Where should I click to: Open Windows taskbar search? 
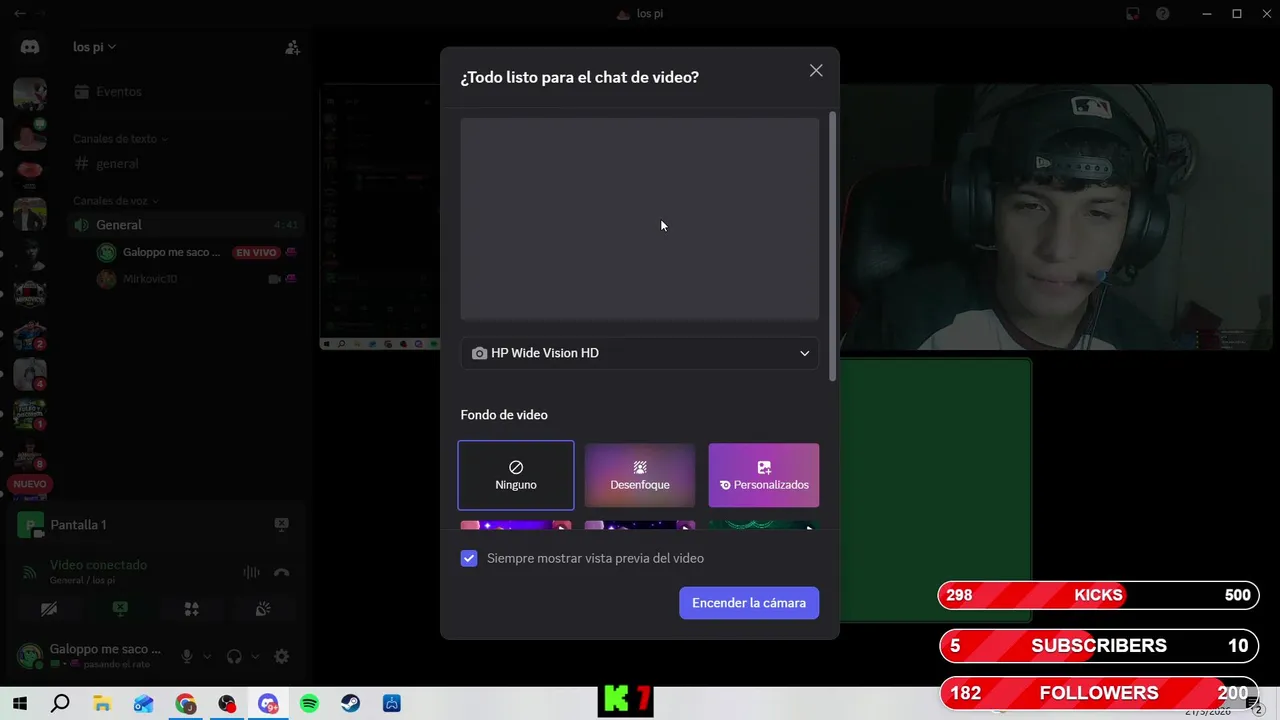[60, 704]
